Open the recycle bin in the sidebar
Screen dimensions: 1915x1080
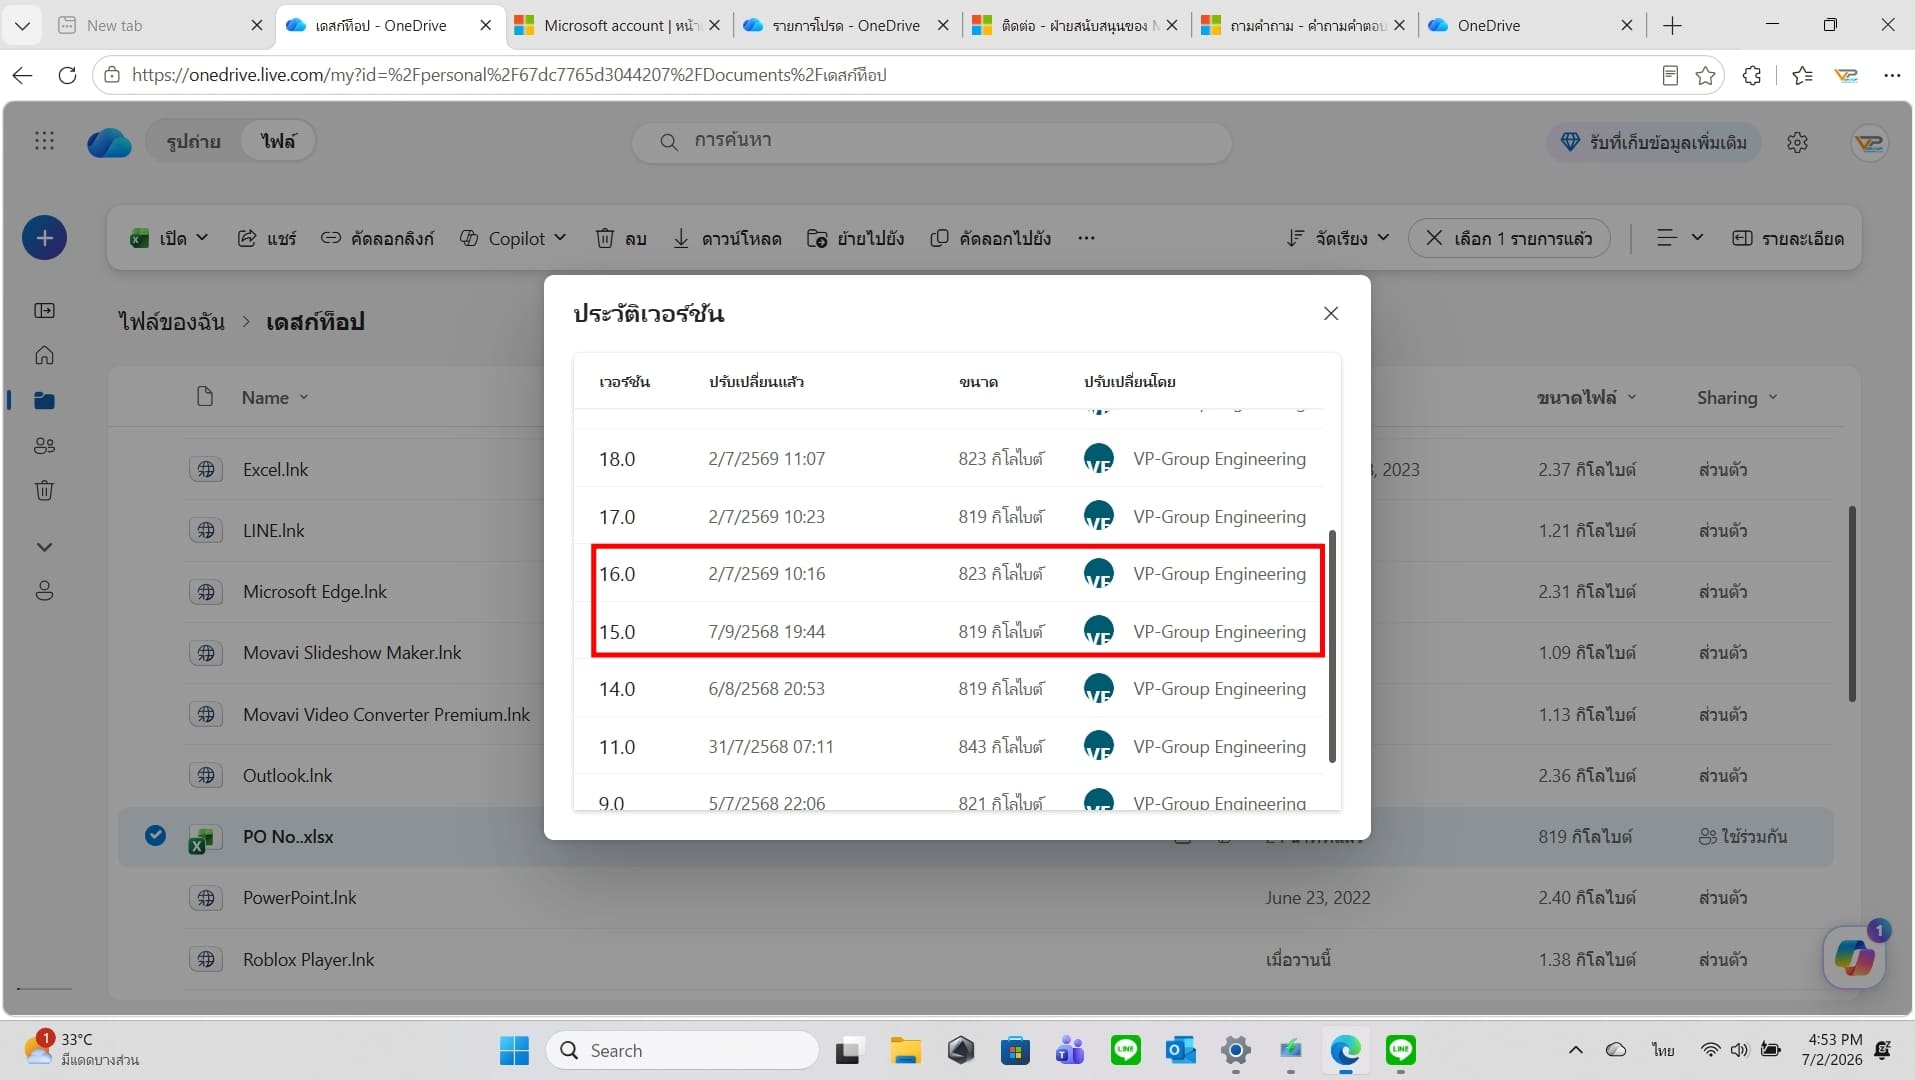point(44,490)
